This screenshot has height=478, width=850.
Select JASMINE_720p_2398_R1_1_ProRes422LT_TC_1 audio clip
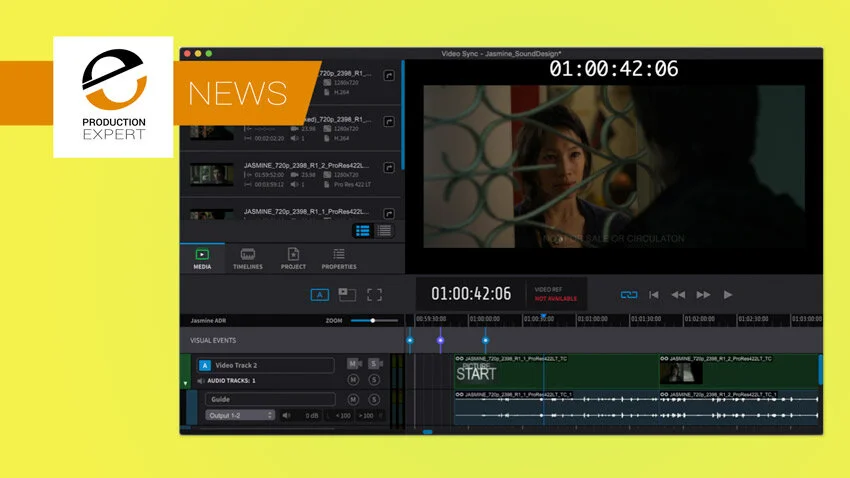tap(556, 407)
